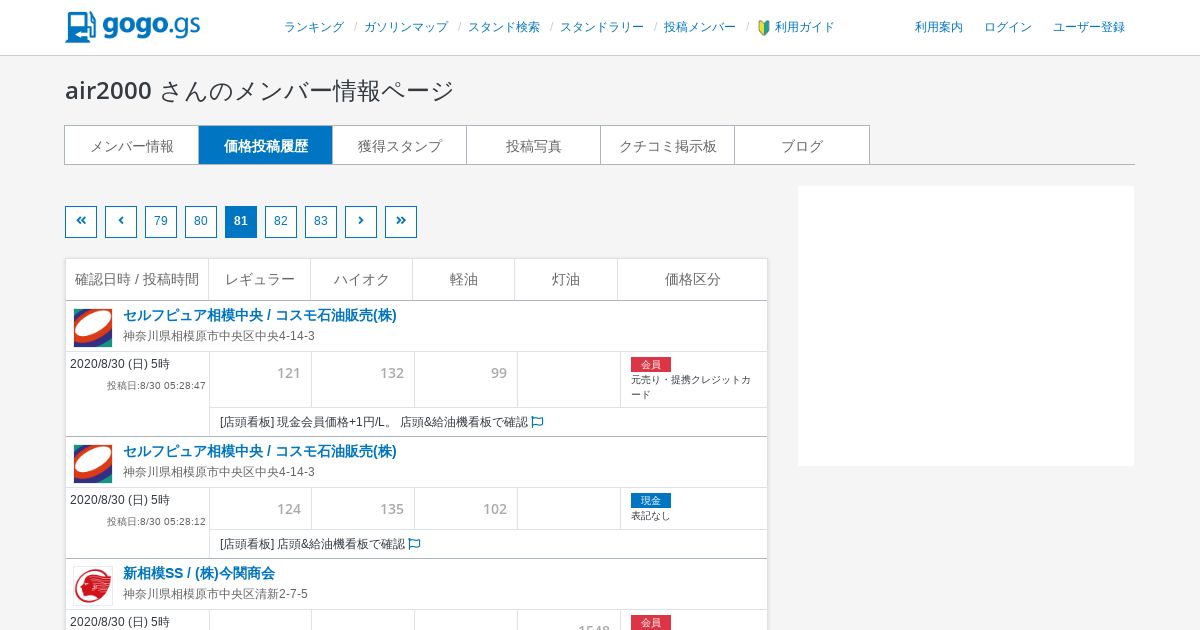This screenshot has width=1200, height=630.
Task: Click regular price 124
Action: point(289,509)
